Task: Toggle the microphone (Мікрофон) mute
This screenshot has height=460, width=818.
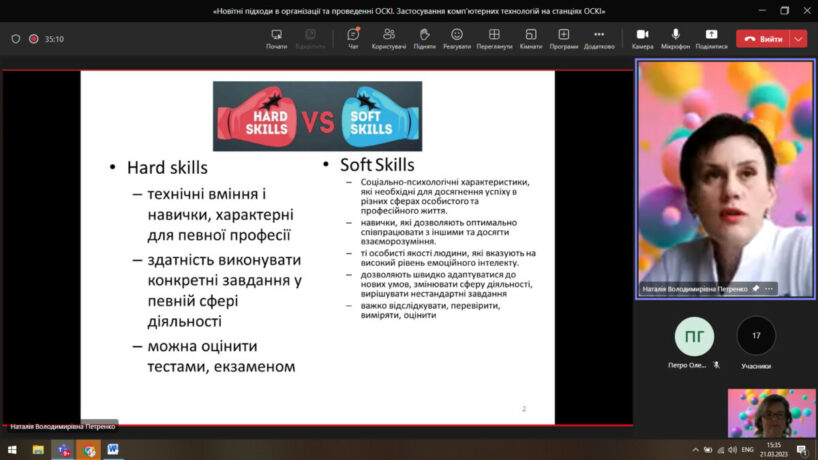Action: 676,38
